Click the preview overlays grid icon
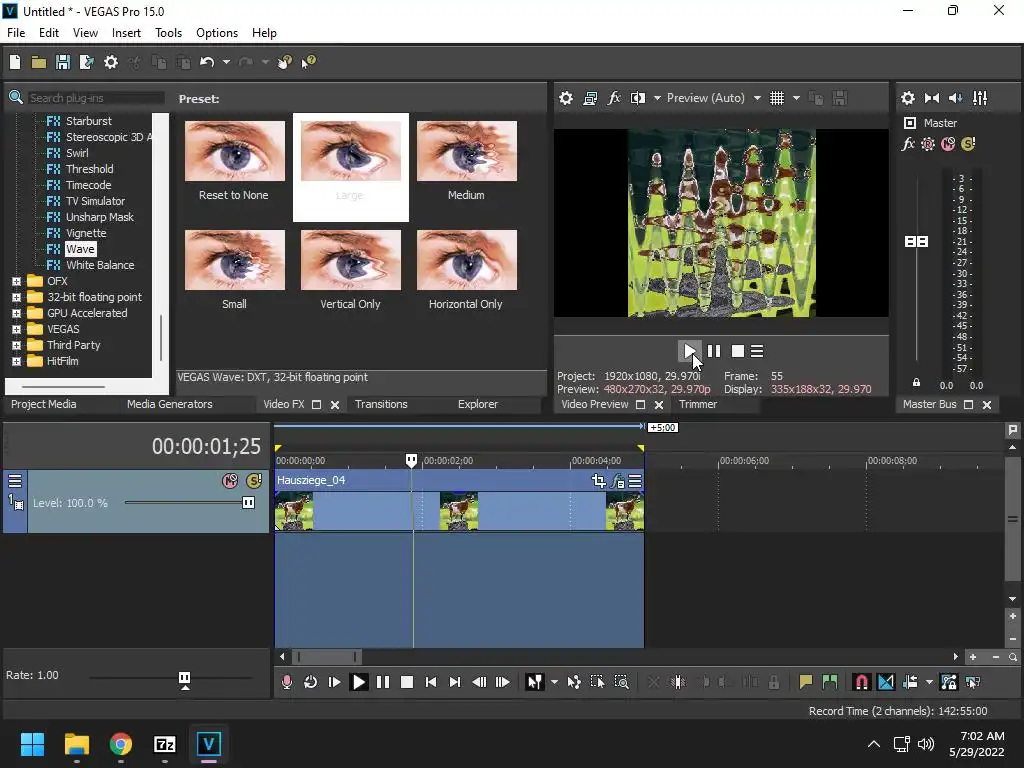Screen dimensions: 1024x768 pos(776,98)
